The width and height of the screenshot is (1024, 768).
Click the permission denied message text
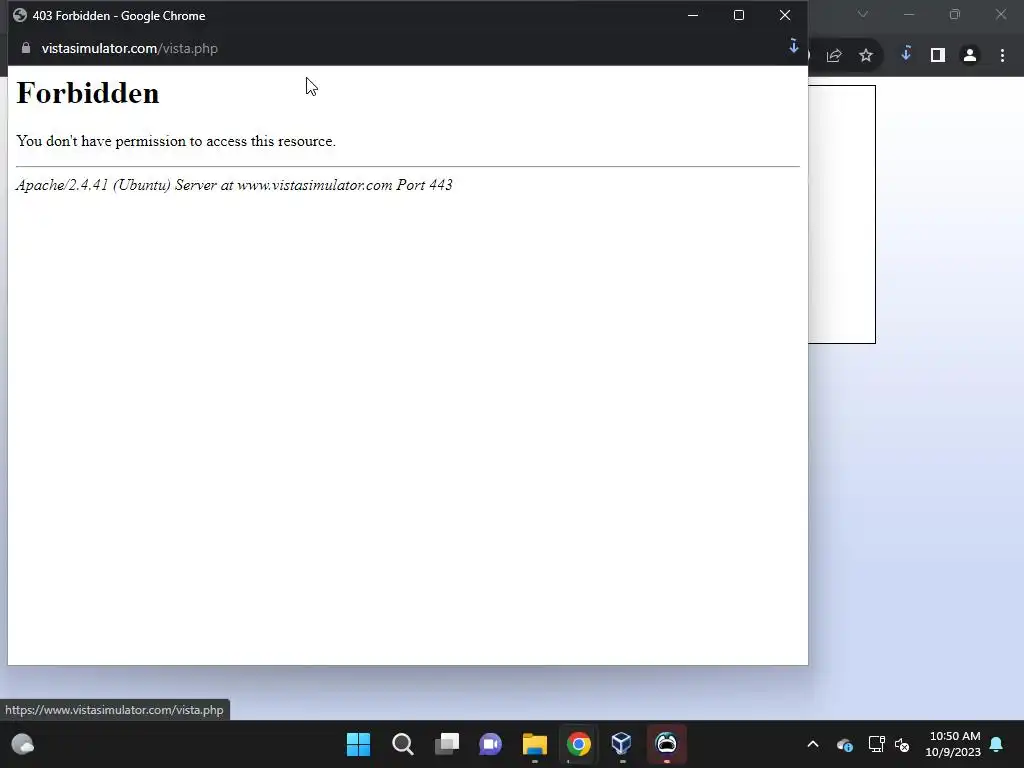[176, 141]
